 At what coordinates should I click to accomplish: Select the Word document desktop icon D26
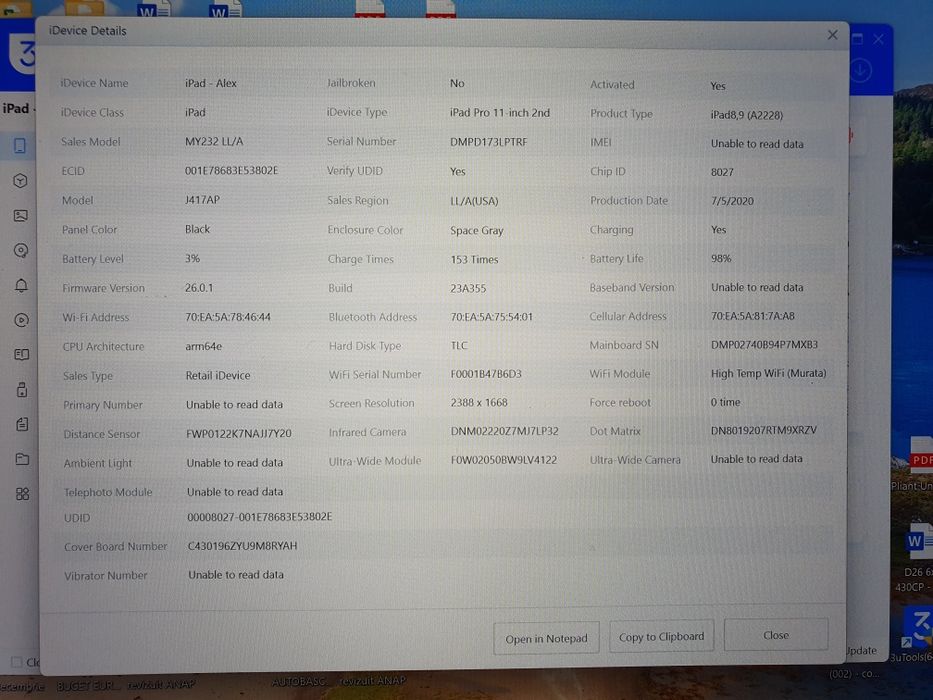pos(919,542)
